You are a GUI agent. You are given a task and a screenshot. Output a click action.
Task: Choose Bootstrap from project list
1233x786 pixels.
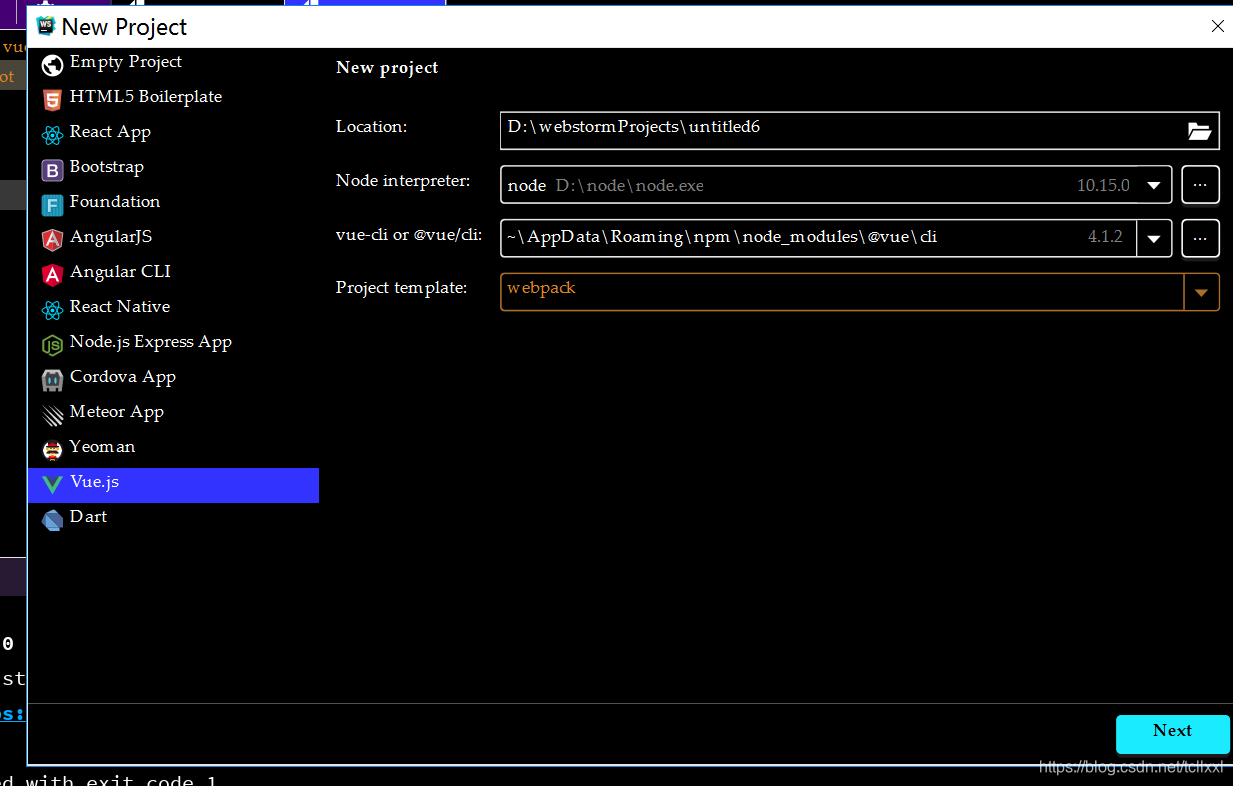coord(174,168)
